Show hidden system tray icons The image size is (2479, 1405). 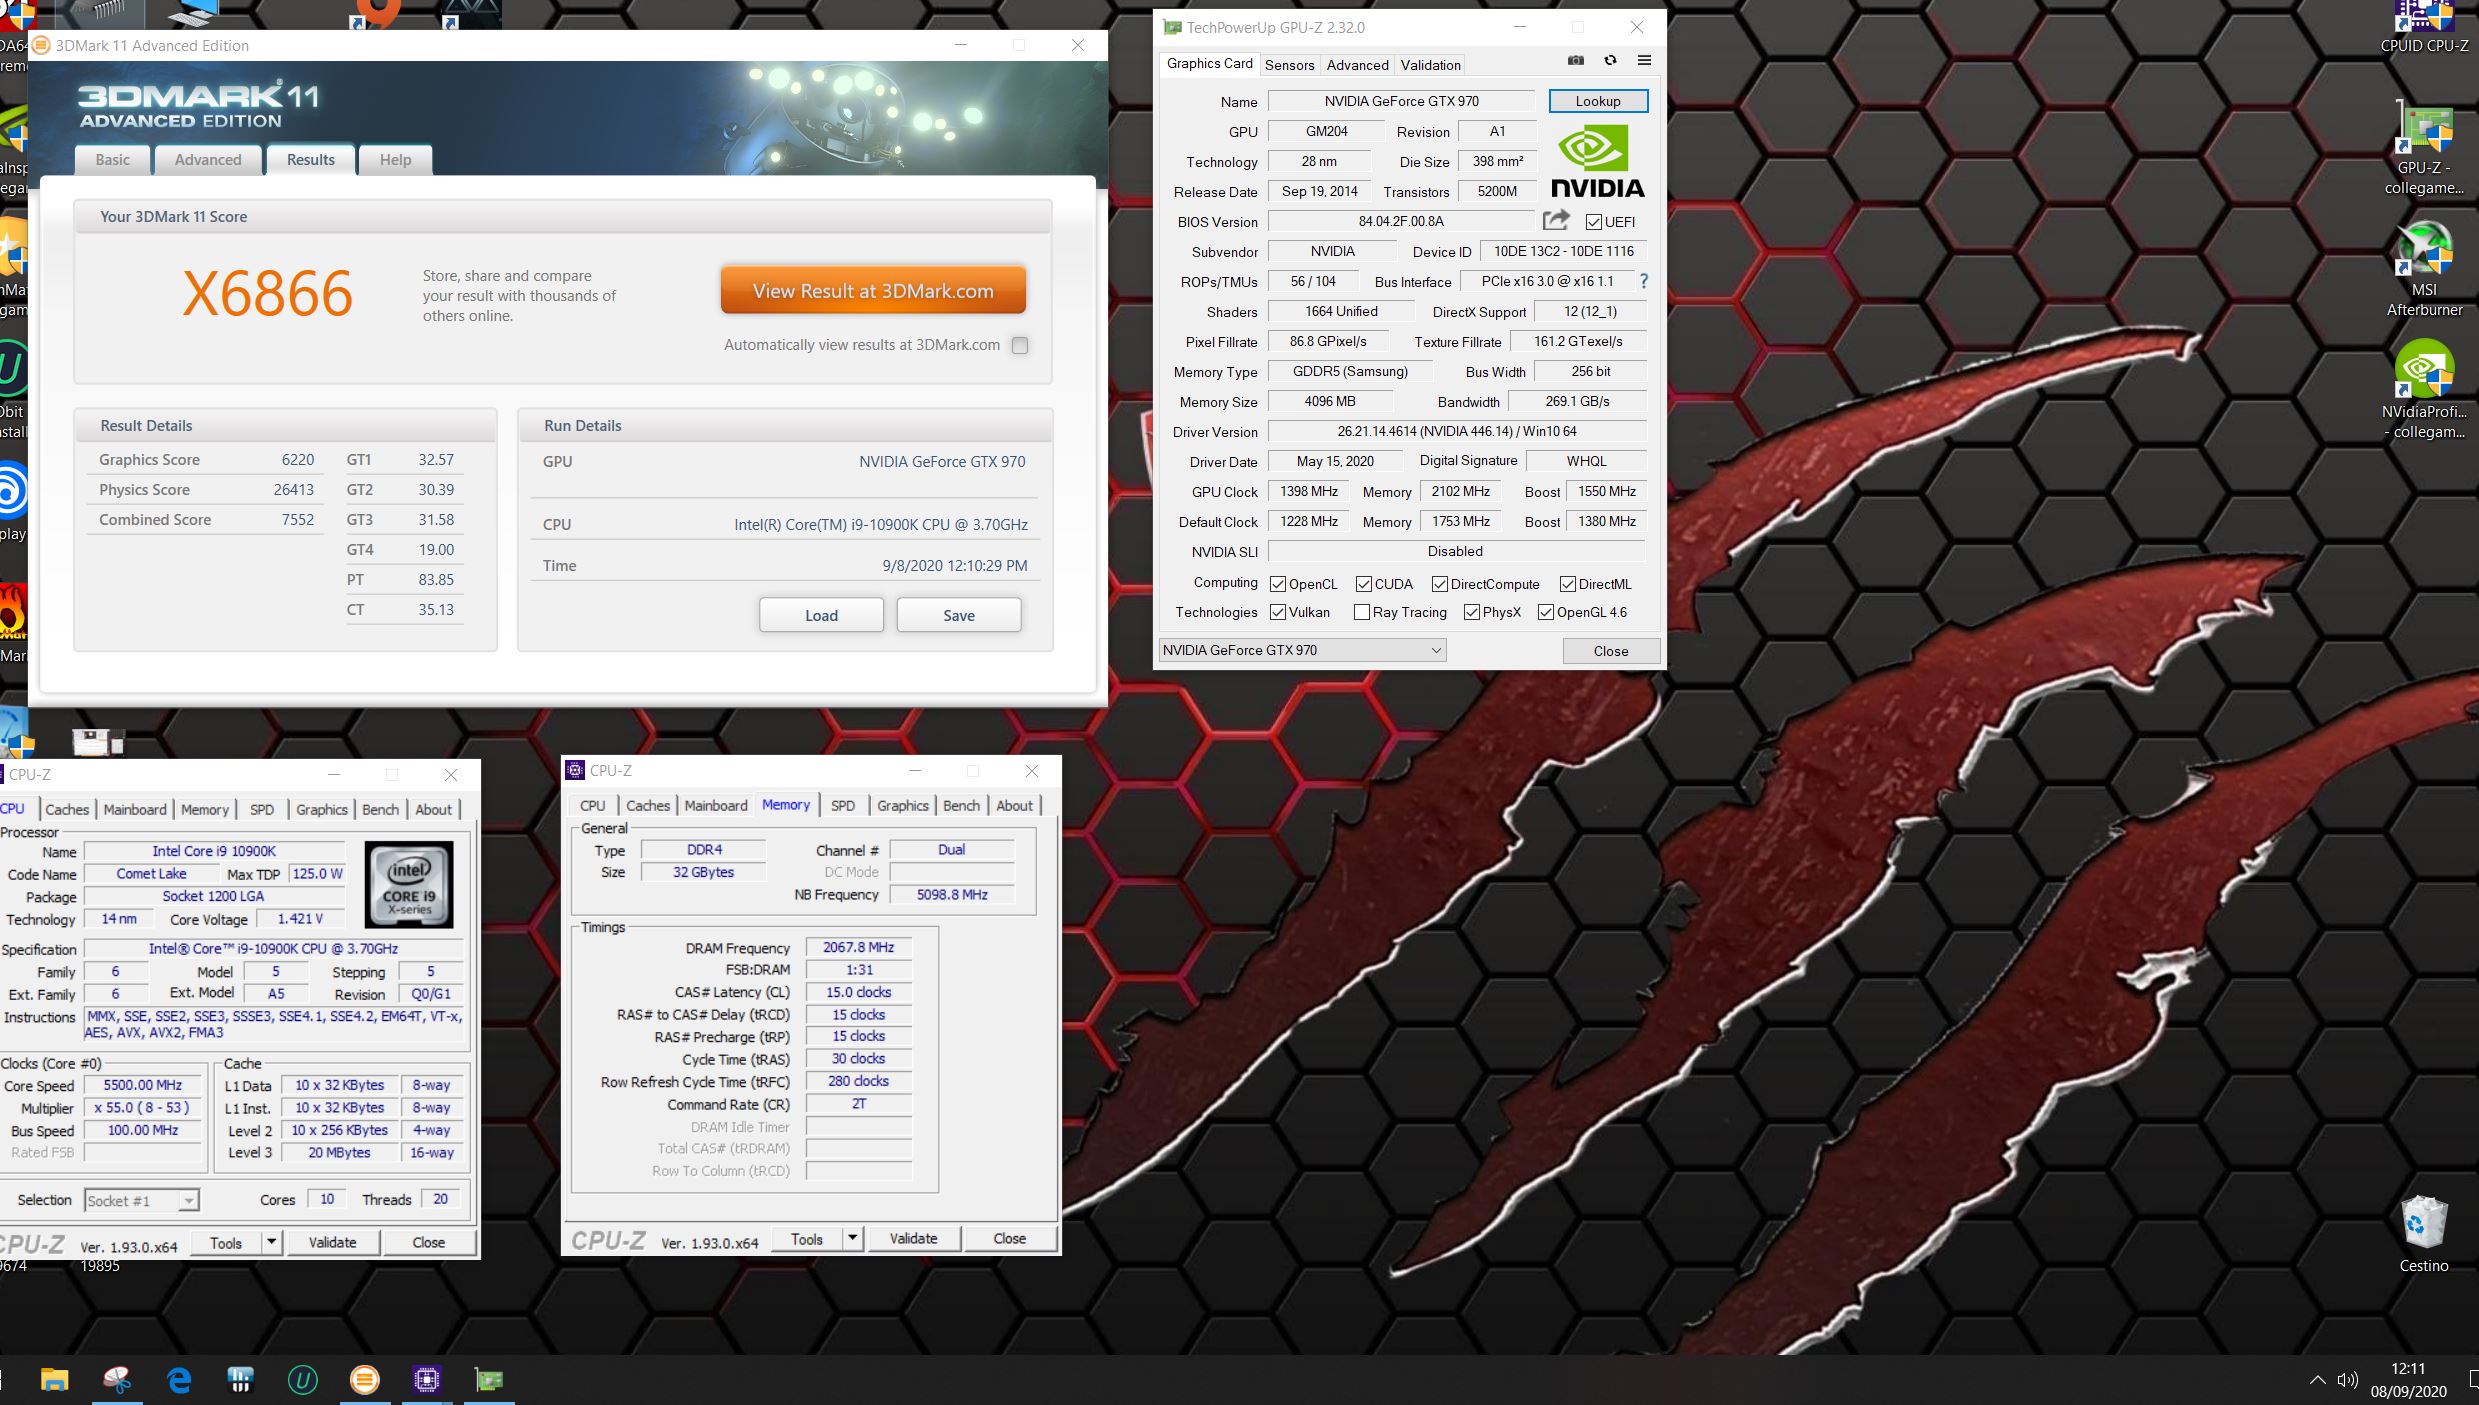(x=2317, y=1381)
